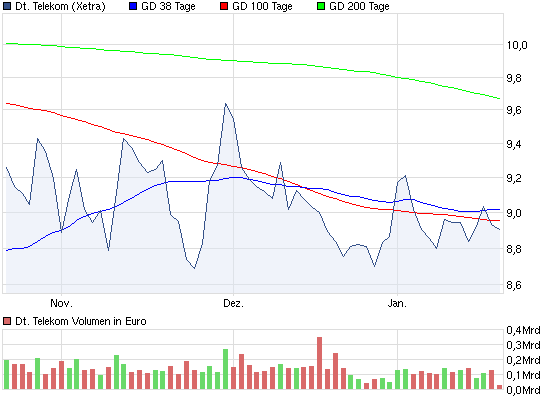The height and width of the screenshot is (398, 545).
Task: Click the green GD 200 Tage swatch
Action: 321,6
